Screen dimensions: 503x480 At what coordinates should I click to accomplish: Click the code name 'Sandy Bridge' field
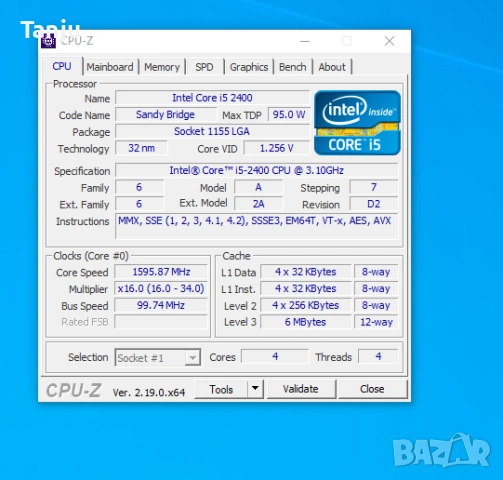click(x=165, y=115)
